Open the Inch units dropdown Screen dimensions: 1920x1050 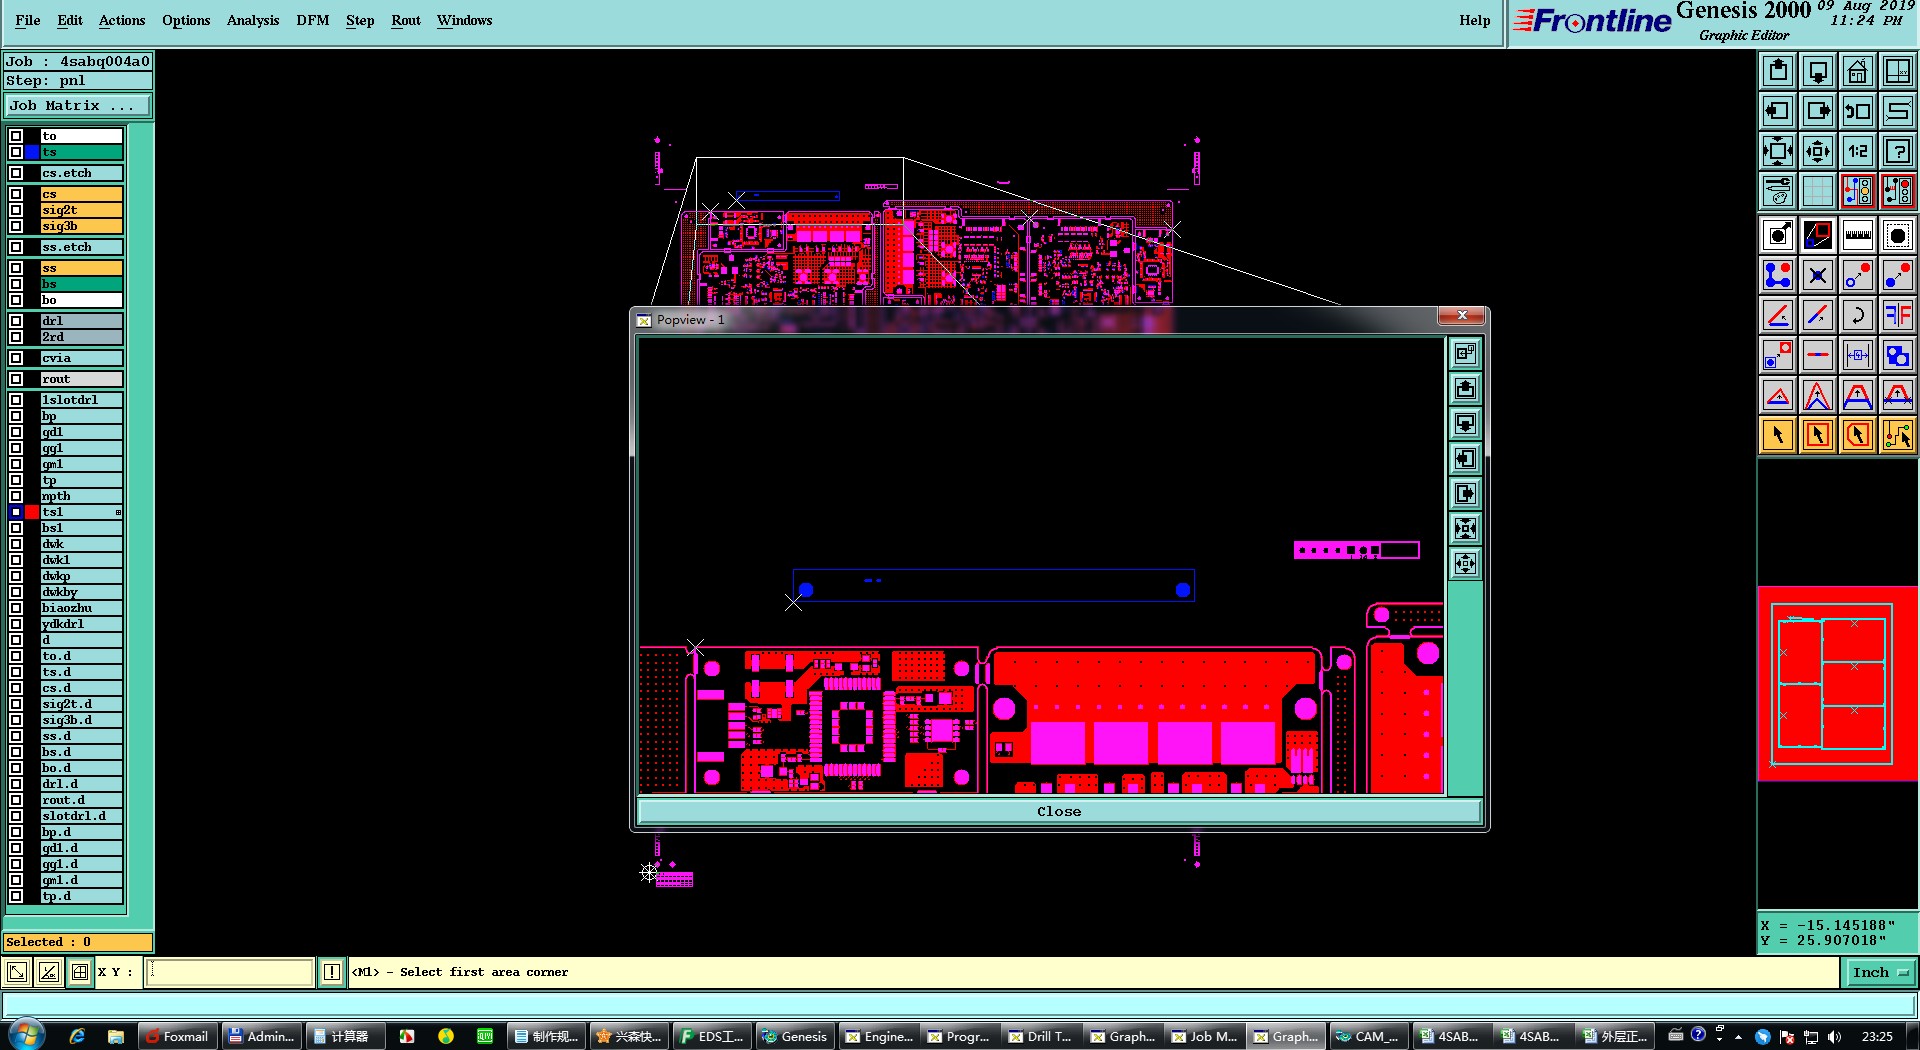tap(1880, 972)
